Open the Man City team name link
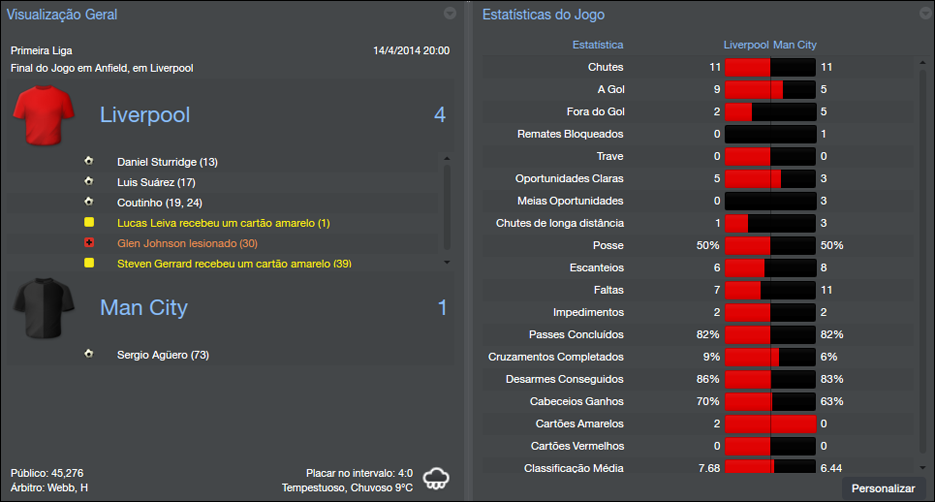This screenshot has width=935, height=502. [144, 307]
